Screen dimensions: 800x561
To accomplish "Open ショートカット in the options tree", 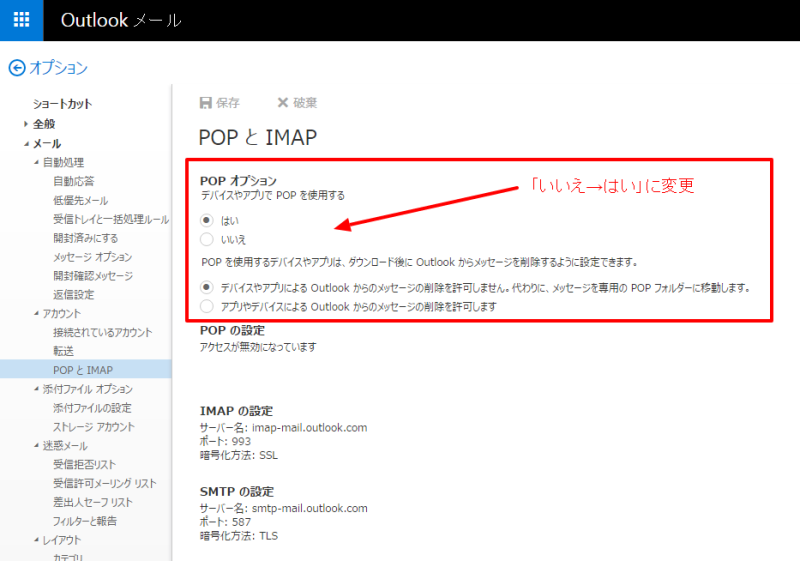I will (63, 104).
